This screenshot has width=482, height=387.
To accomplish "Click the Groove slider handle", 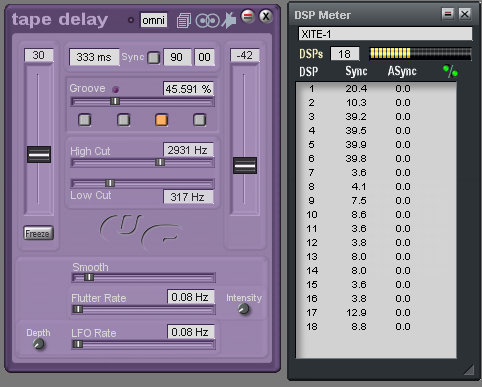I will [x=115, y=101].
